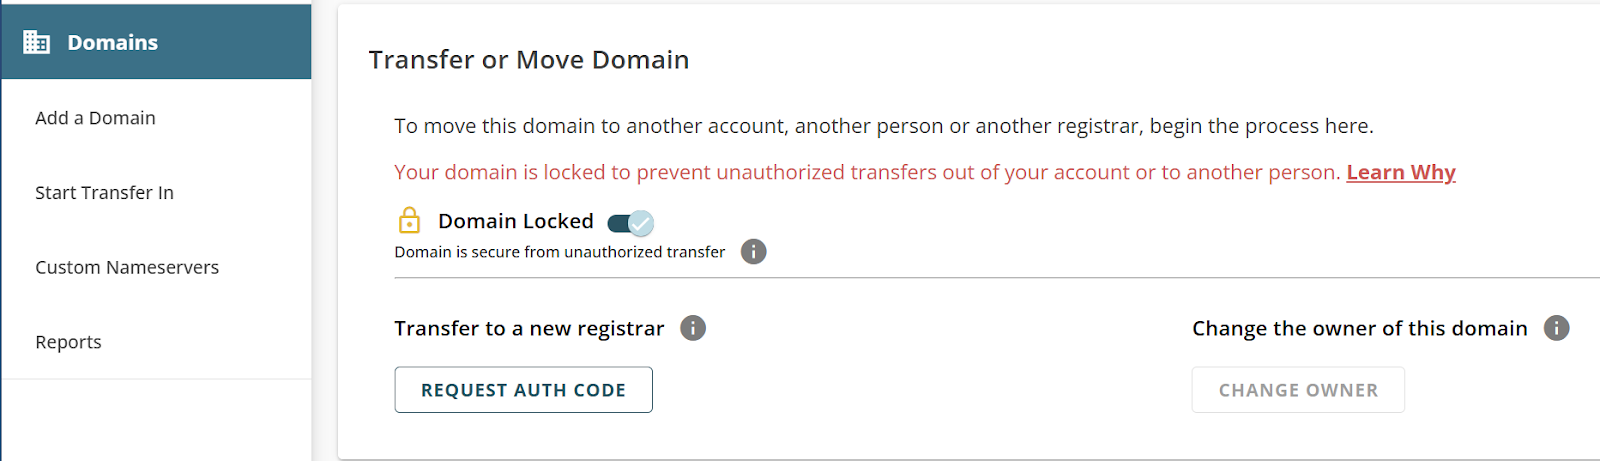Image resolution: width=1600 pixels, height=461 pixels.
Task: Toggle the Domain Locked switch off
Action: pos(631,222)
